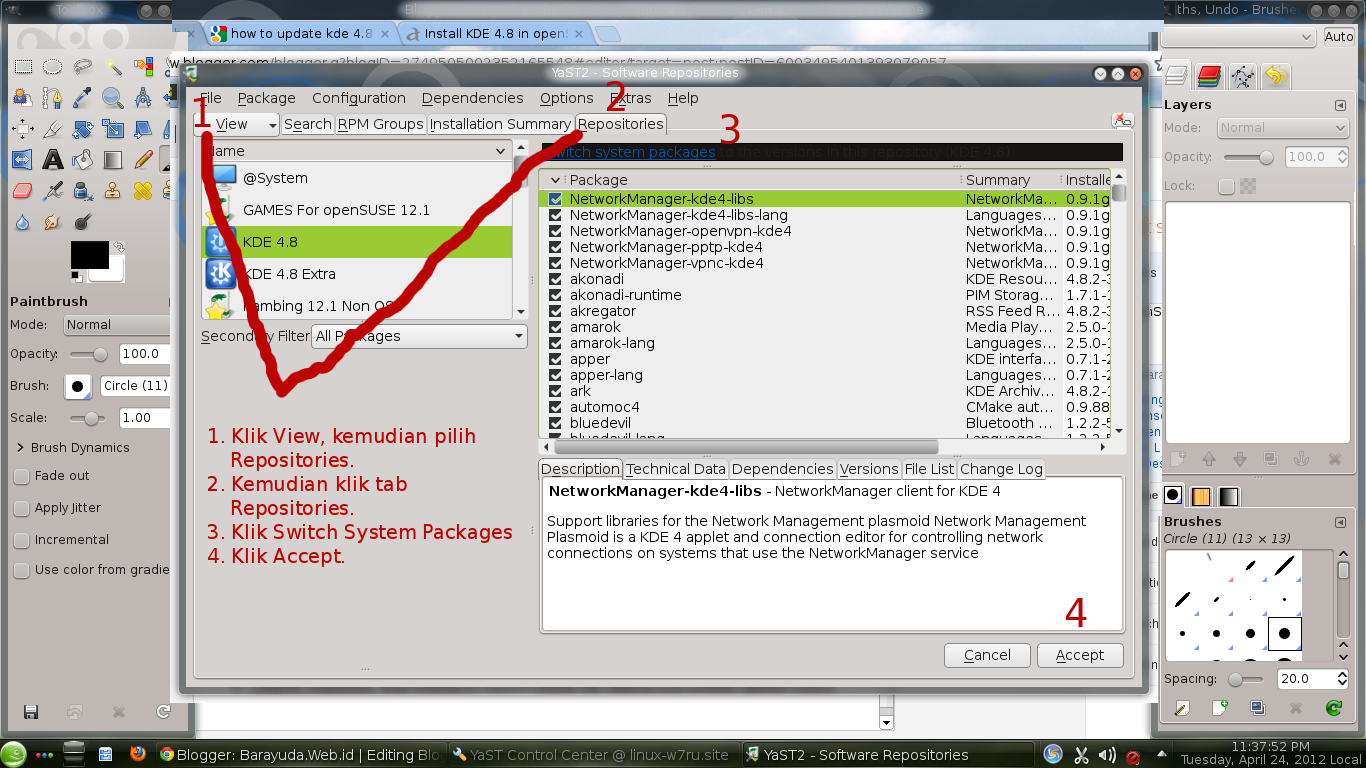This screenshot has height=768, width=1366.
Task: Pick the Flip tool in toolbox
Action: [23, 160]
